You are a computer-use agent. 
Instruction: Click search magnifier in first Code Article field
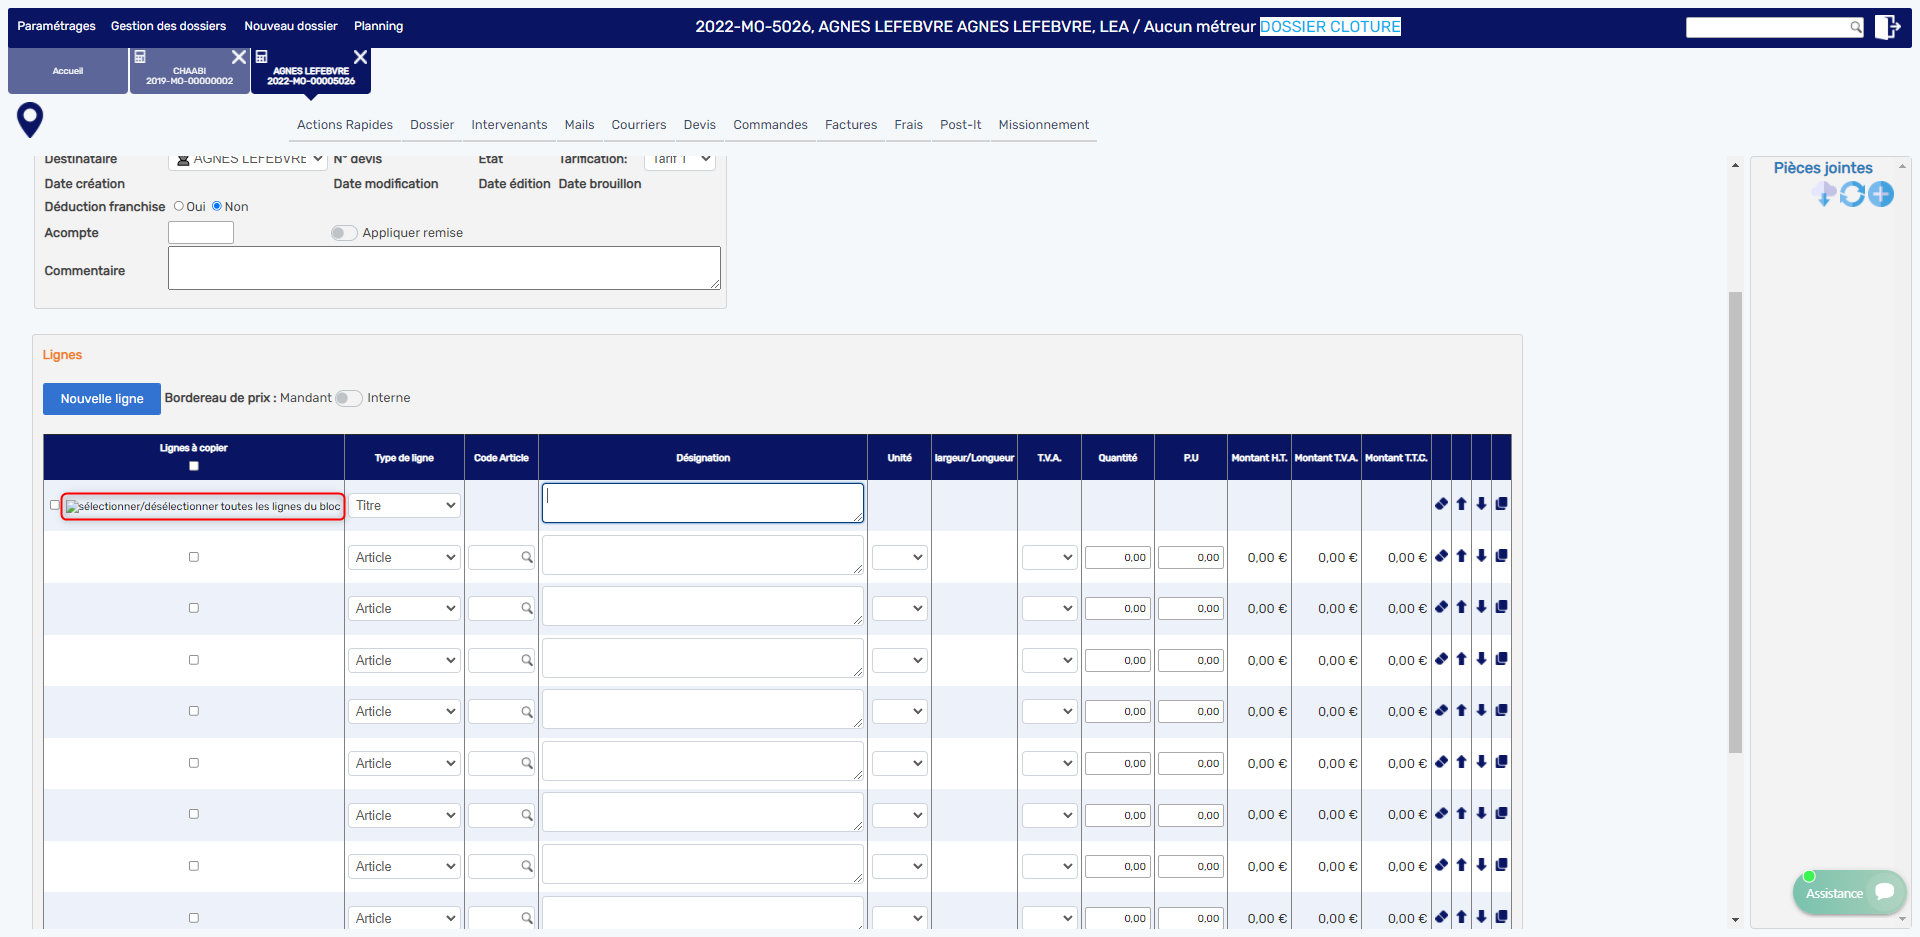[526, 558]
